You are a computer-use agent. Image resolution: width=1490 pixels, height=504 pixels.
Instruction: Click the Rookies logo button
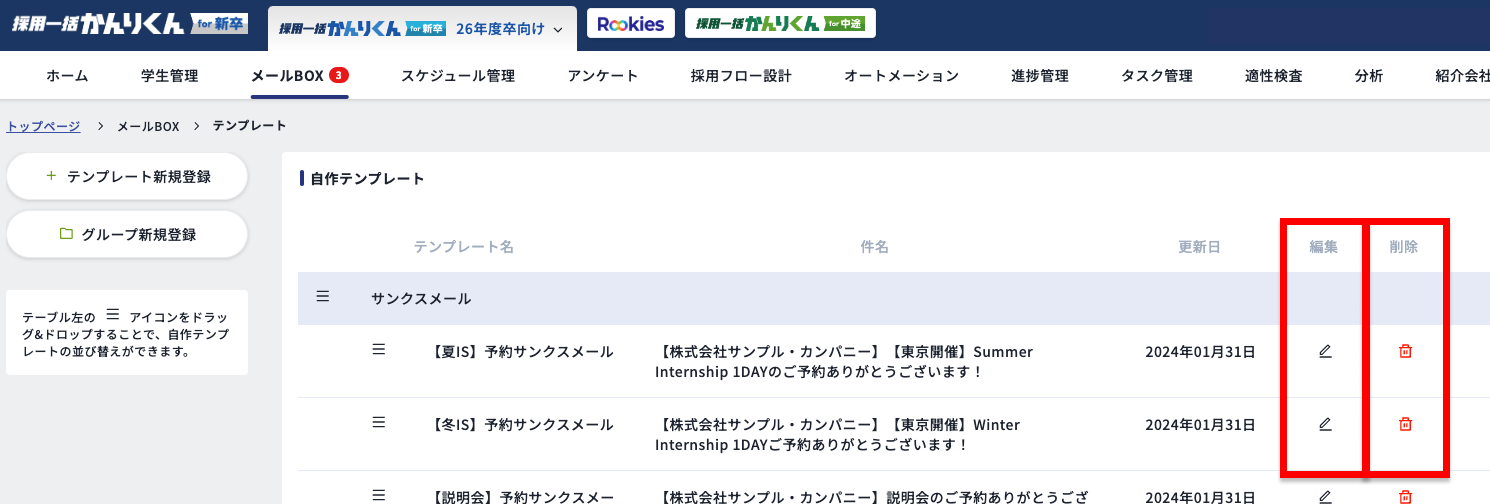(630, 24)
